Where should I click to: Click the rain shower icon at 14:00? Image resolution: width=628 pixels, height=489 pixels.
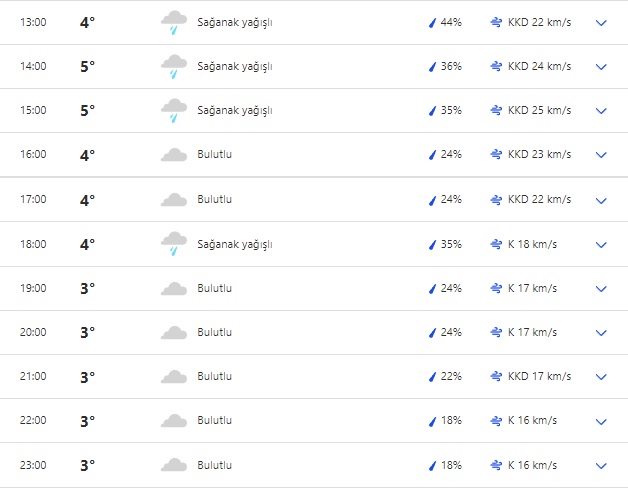click(174, 67)
